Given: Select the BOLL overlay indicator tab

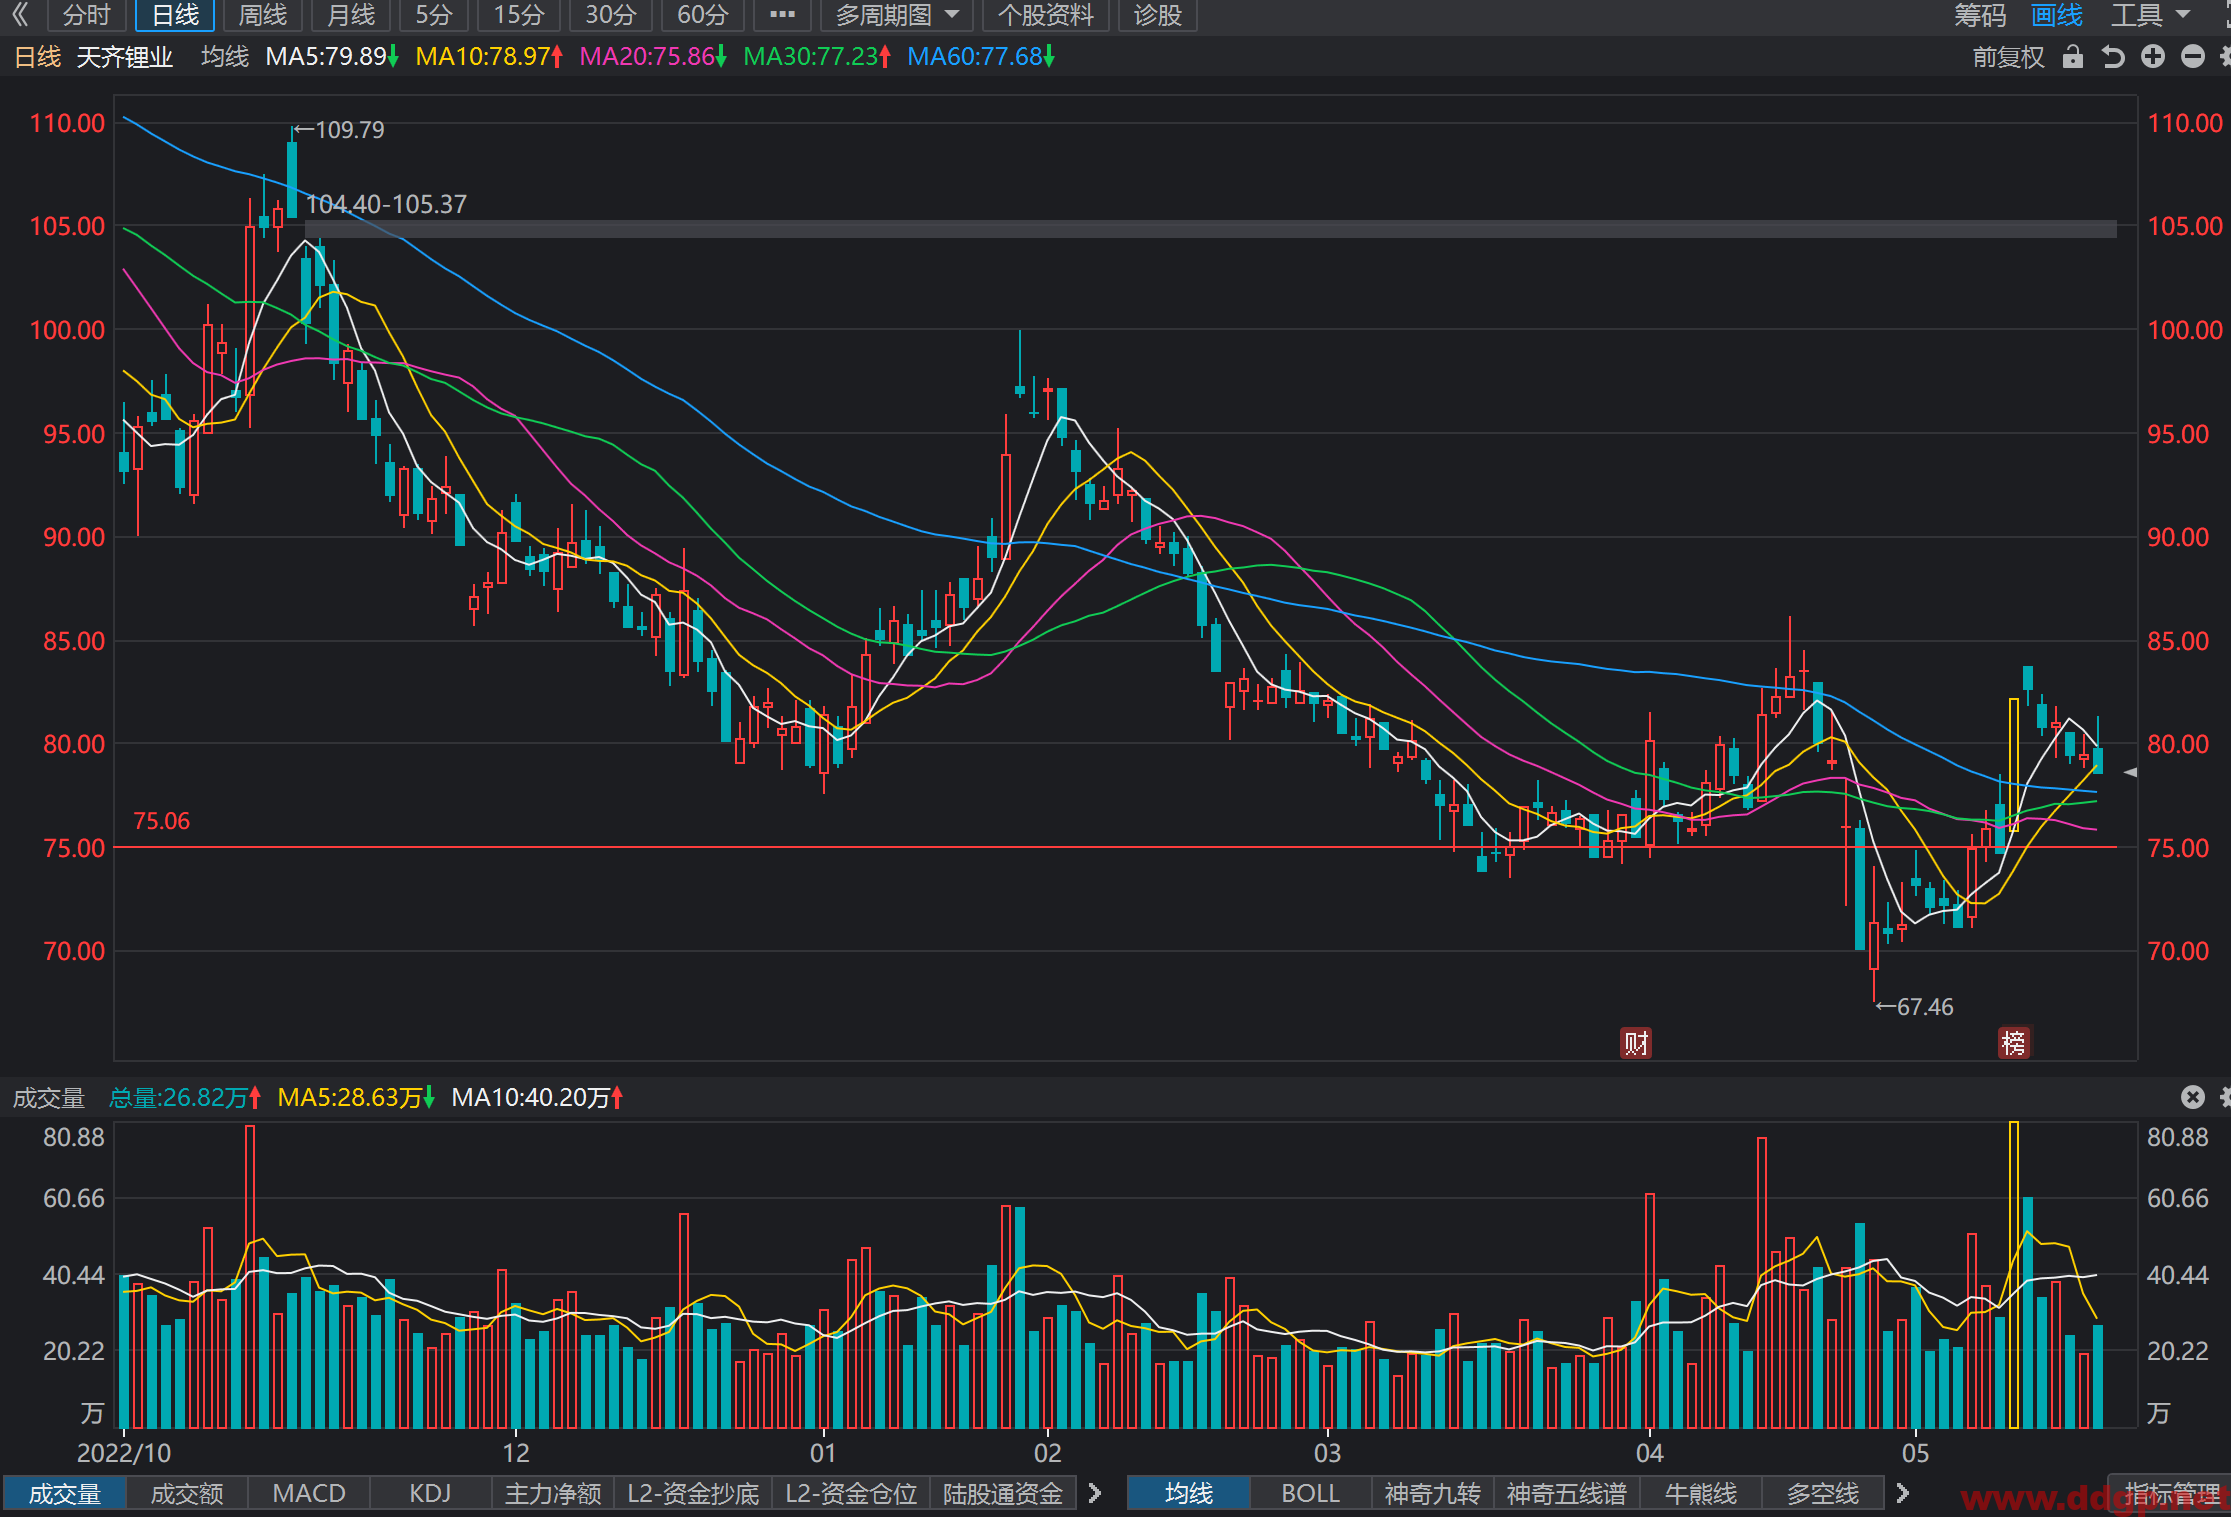Looking at the screenshot, I should click(x=1310, y=1493).
